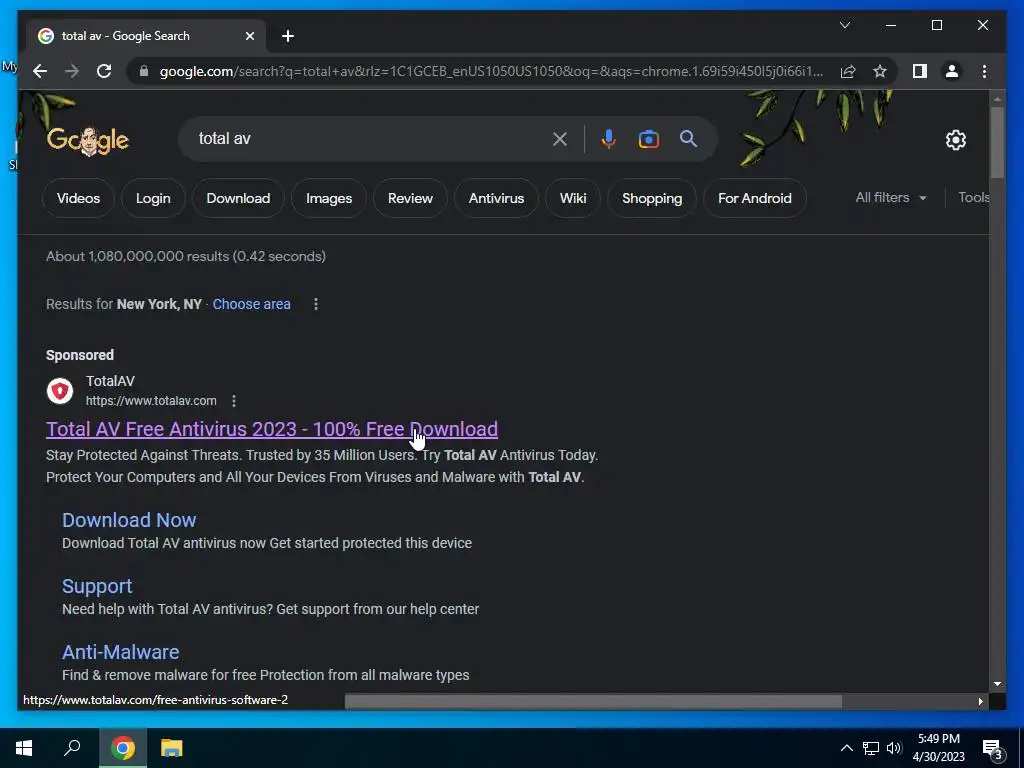Open the 'Anti-Malware' sitelink
Image resolution: width=1024 pixels, height=768 pixels.
(121, 652)
